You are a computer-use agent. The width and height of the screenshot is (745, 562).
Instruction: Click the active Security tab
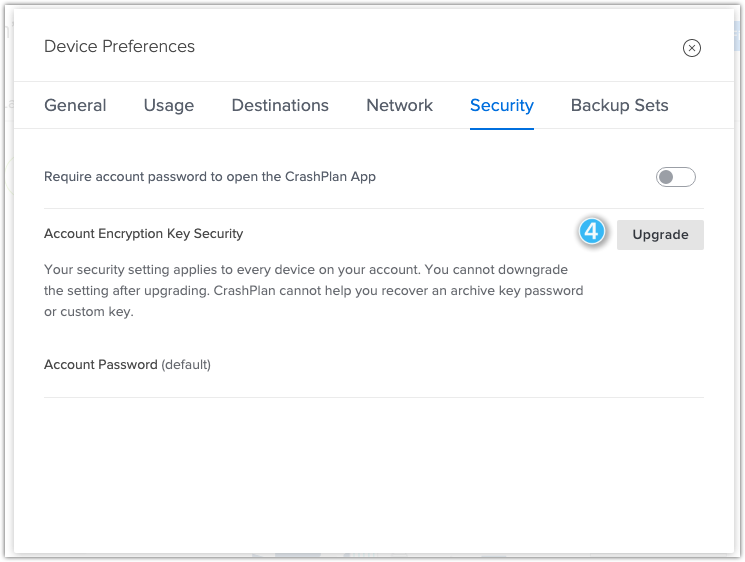tap(502, 105)
